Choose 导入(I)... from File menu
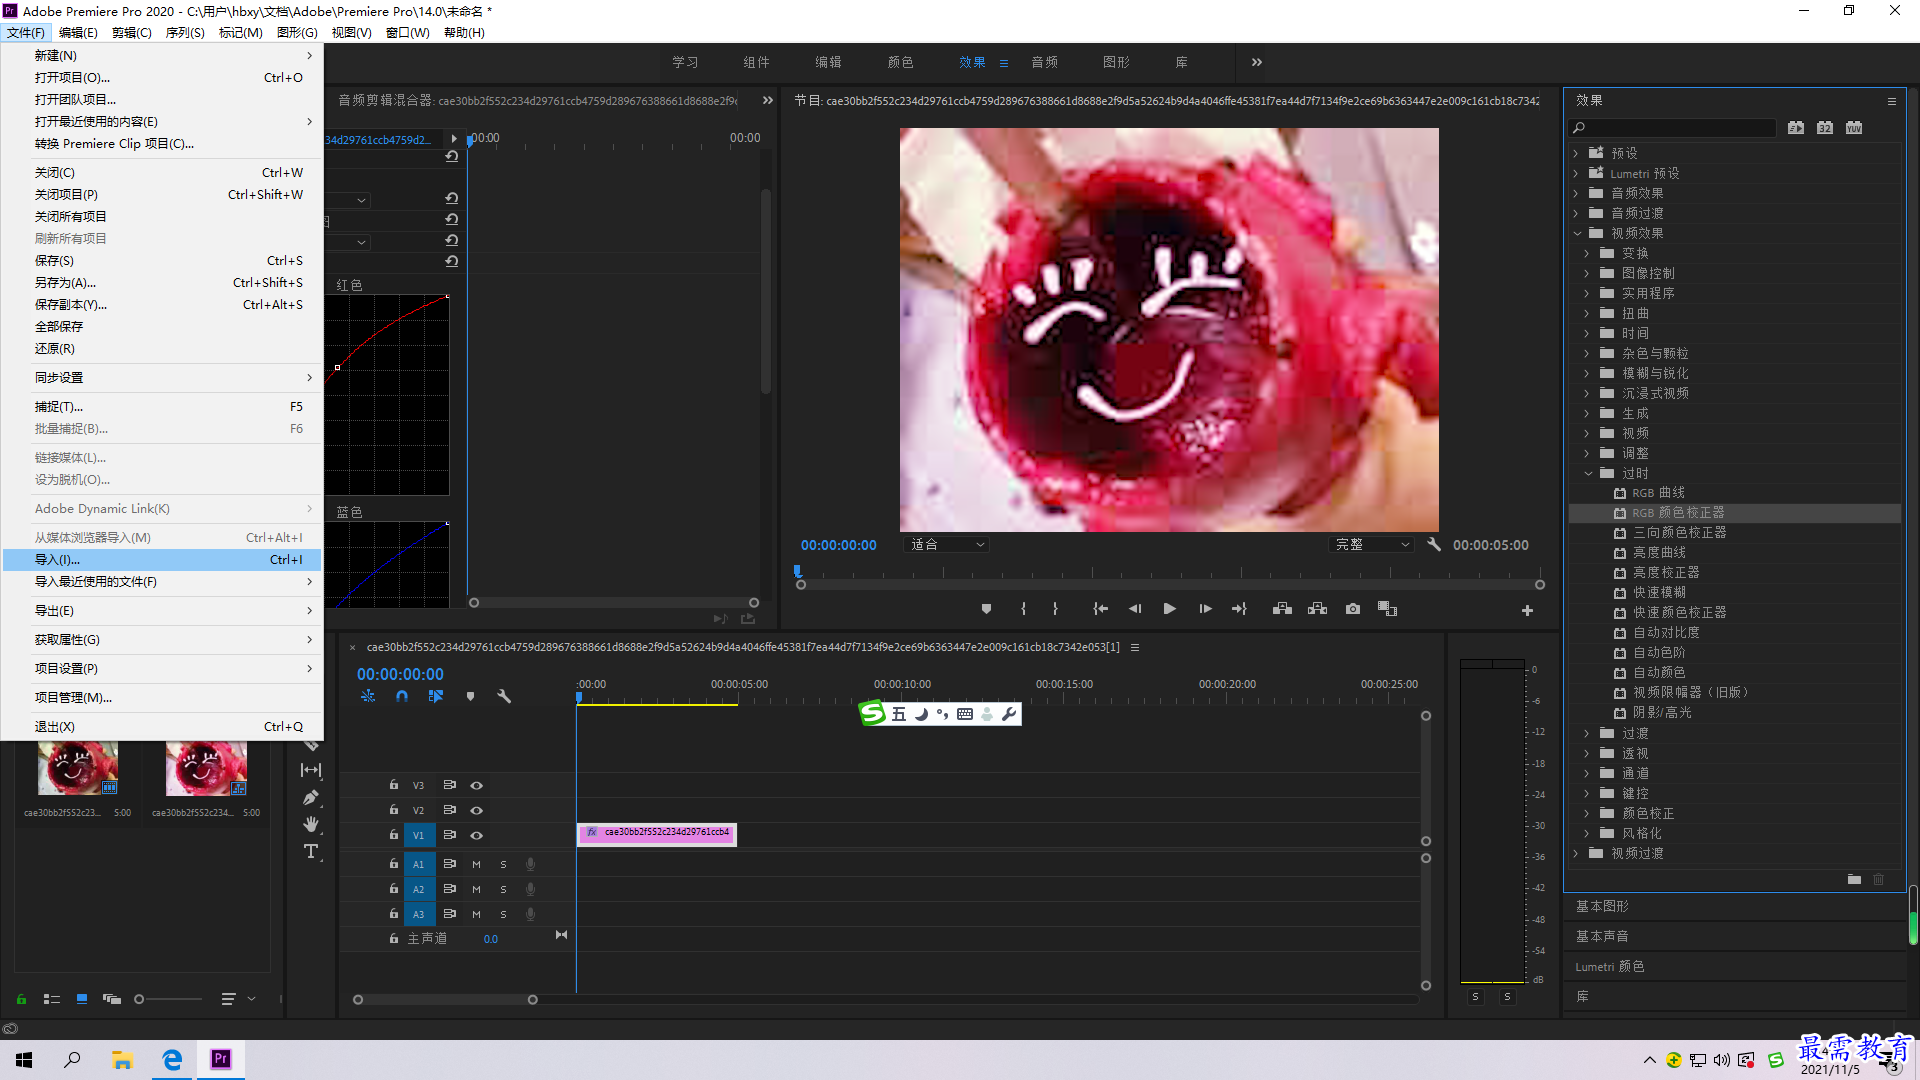 tap(162, 560)
